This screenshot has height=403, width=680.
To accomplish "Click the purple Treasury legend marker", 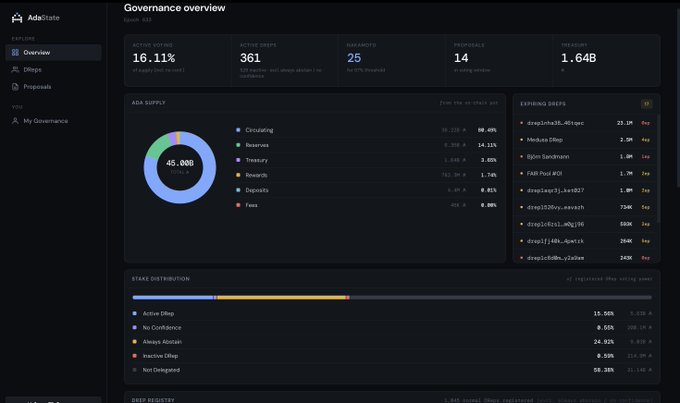I will pos(238,160).
